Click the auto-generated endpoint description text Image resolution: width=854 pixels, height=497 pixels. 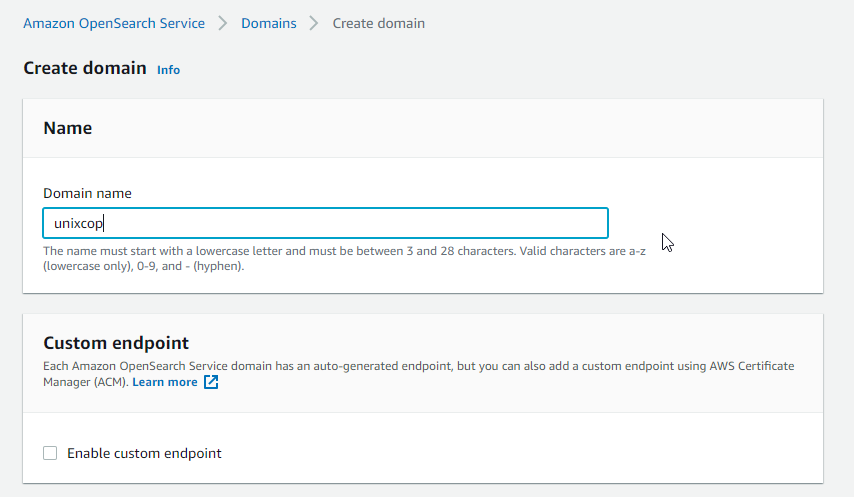click(x=418, y=374)
